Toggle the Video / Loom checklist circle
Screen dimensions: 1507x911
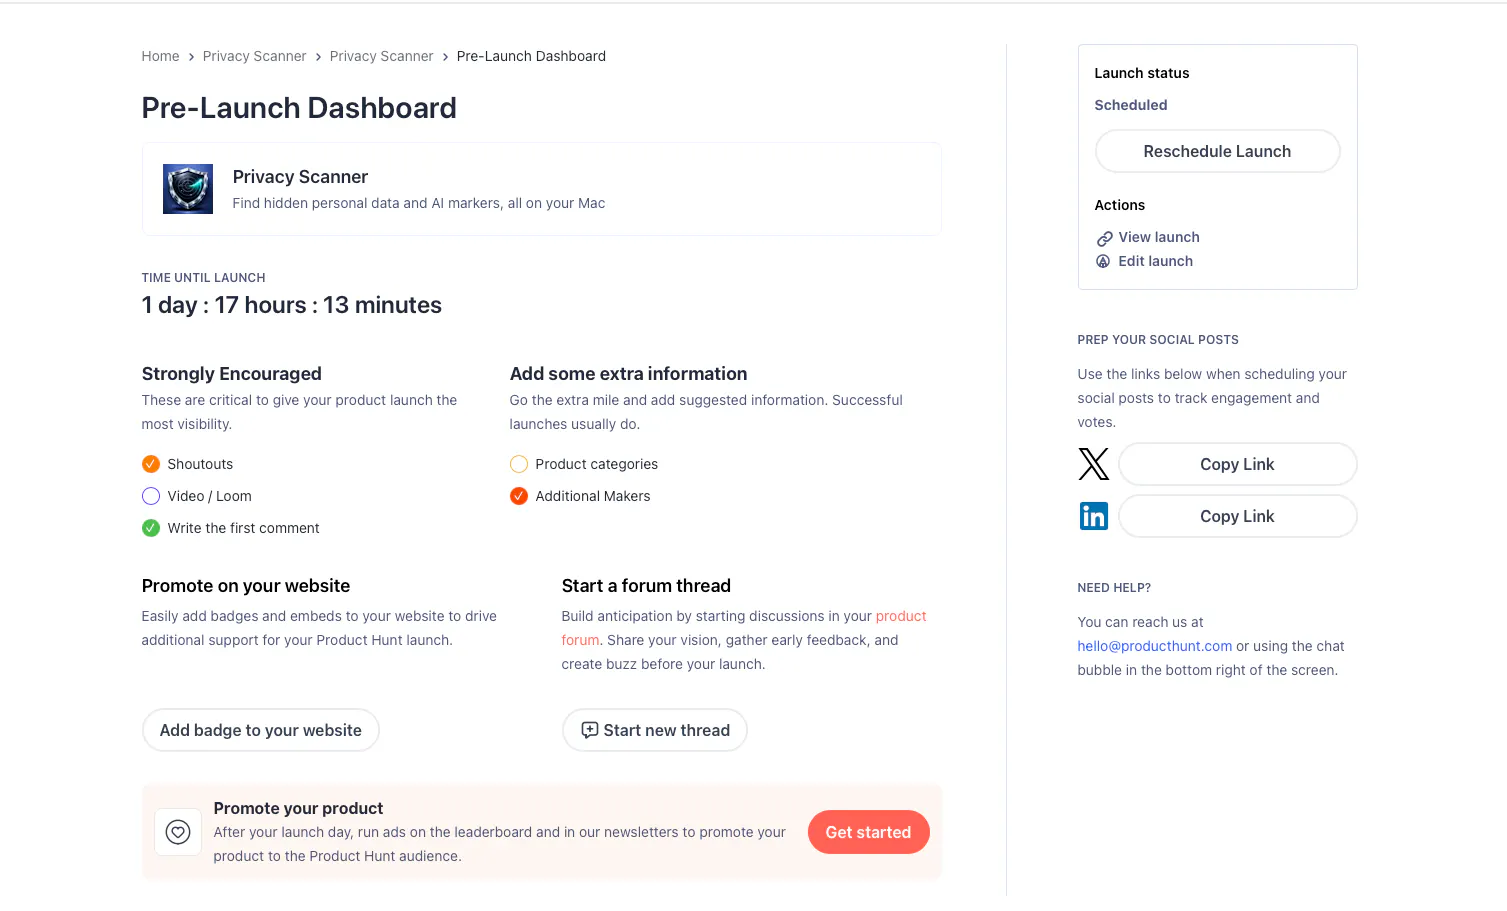pyautogui.click(x=151, y=496)
